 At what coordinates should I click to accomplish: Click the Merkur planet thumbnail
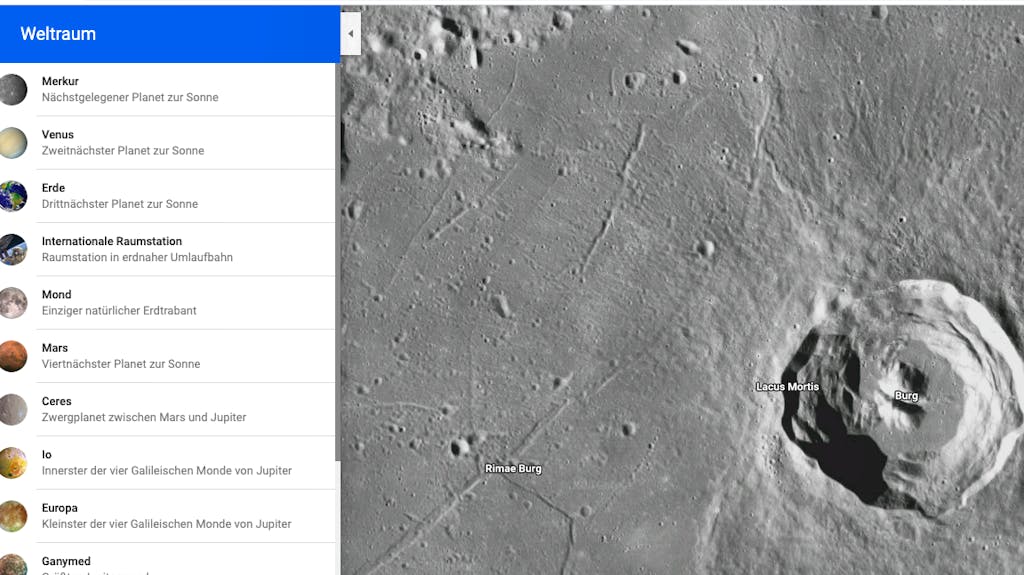13,90
